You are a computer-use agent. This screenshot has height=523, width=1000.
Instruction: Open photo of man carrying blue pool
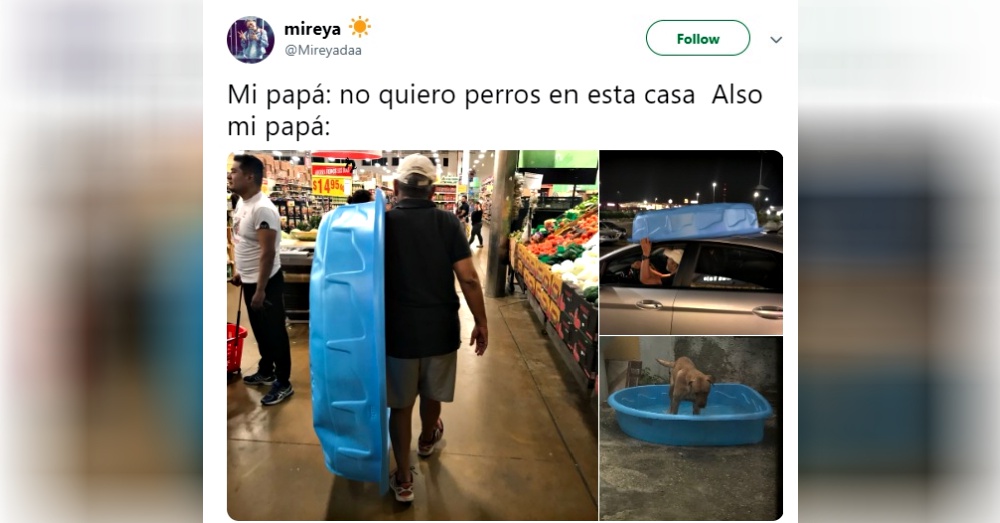point(413,335)
